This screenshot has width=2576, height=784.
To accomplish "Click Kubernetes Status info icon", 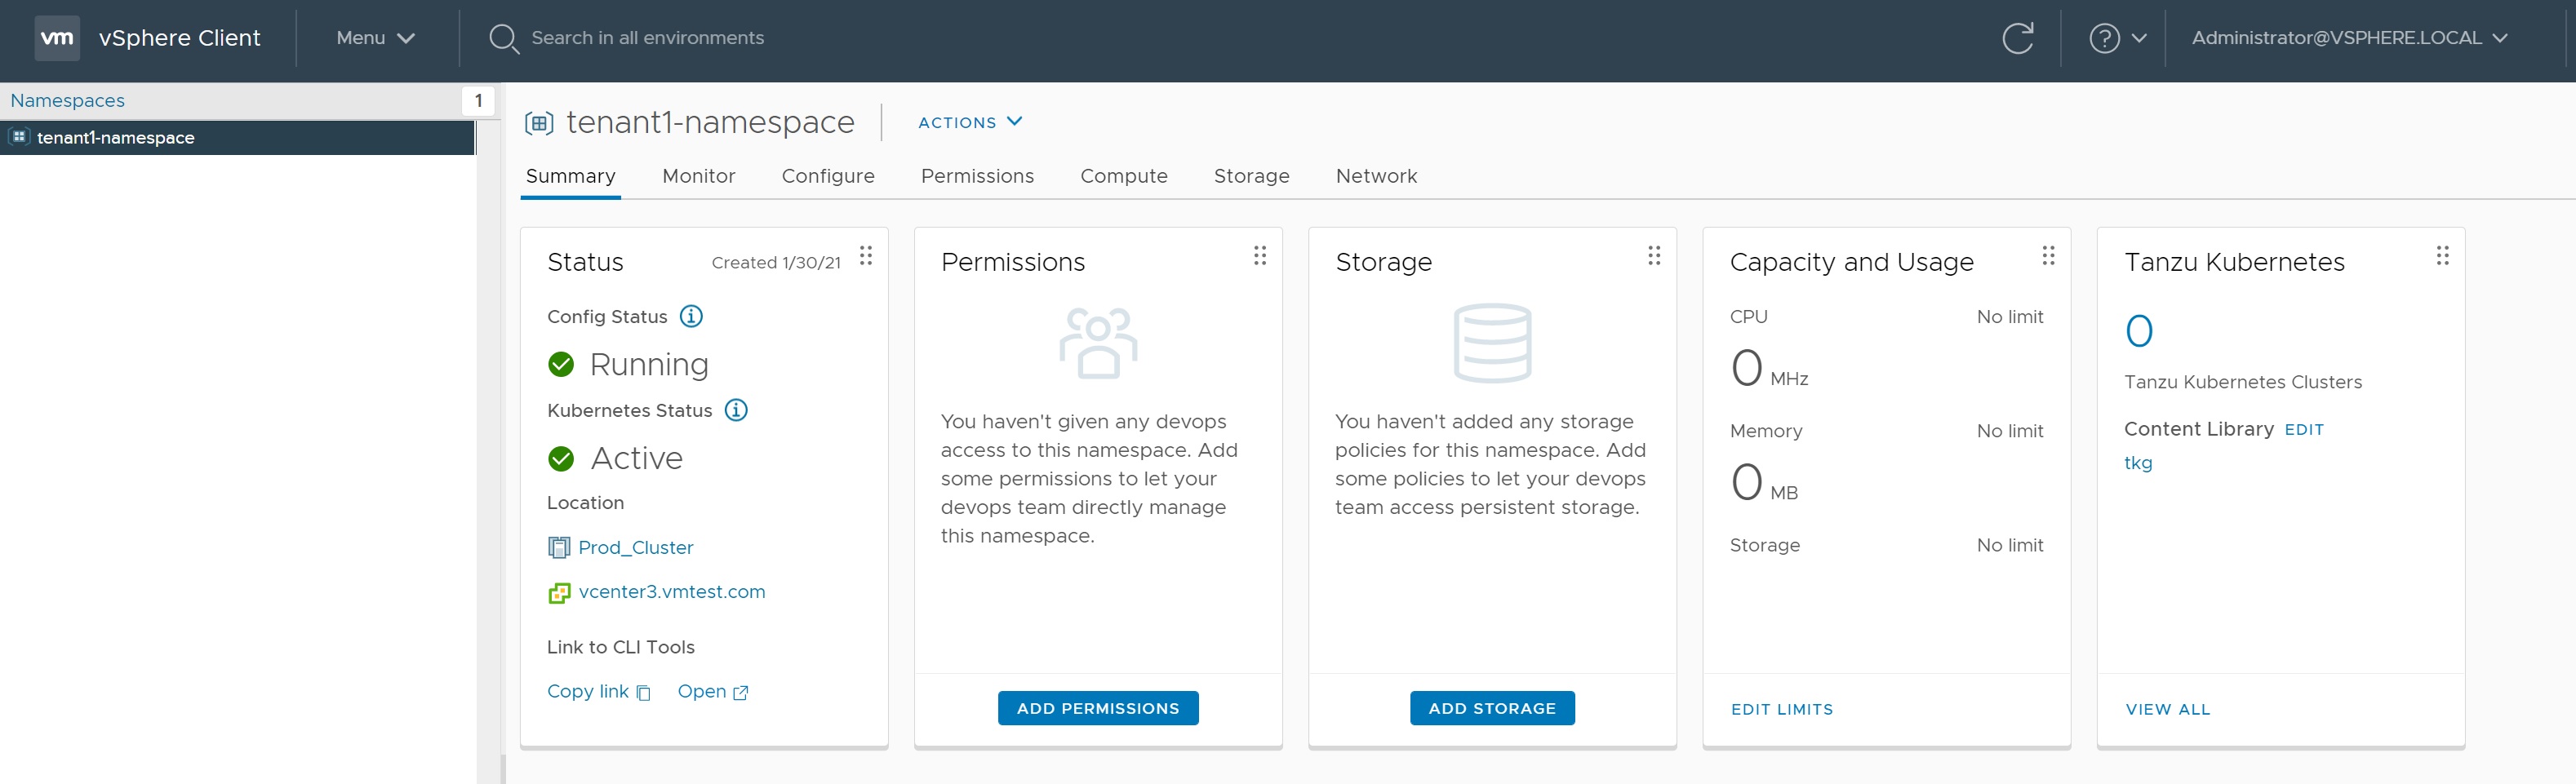I will (736, 410).
